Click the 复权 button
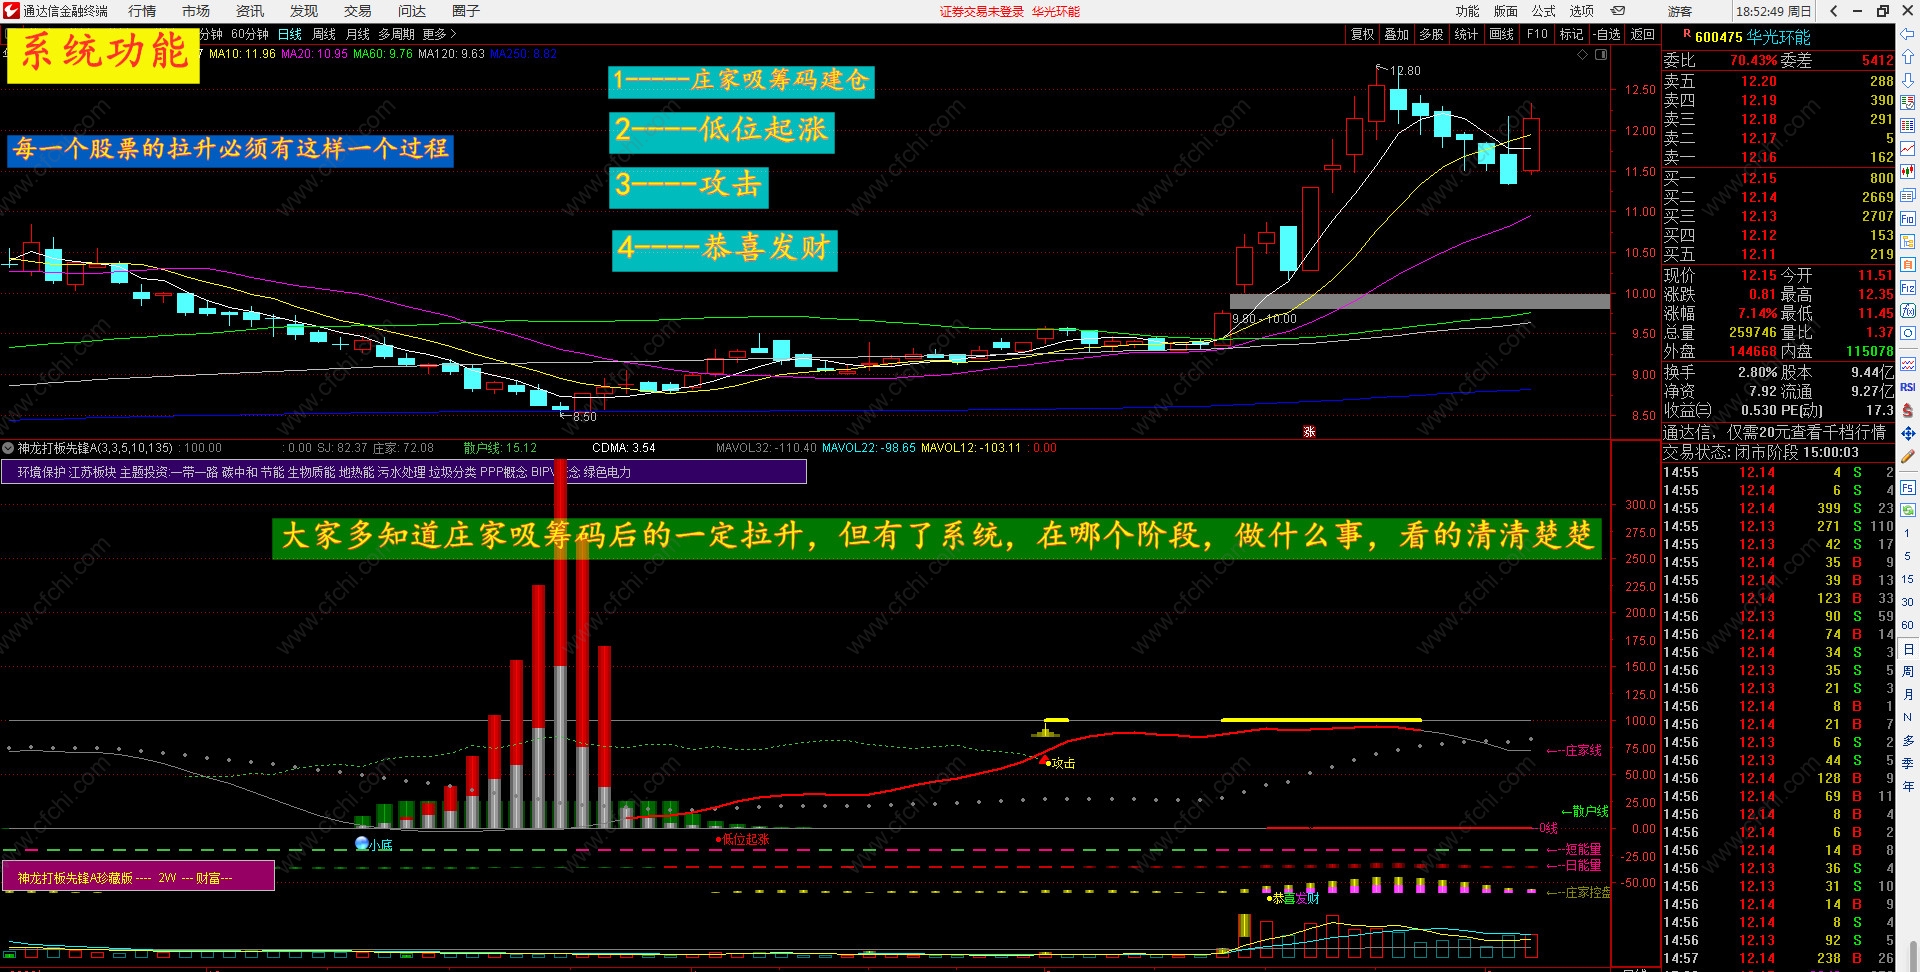This screenshot has width=1920, height=972. [x=1363, y=34]
